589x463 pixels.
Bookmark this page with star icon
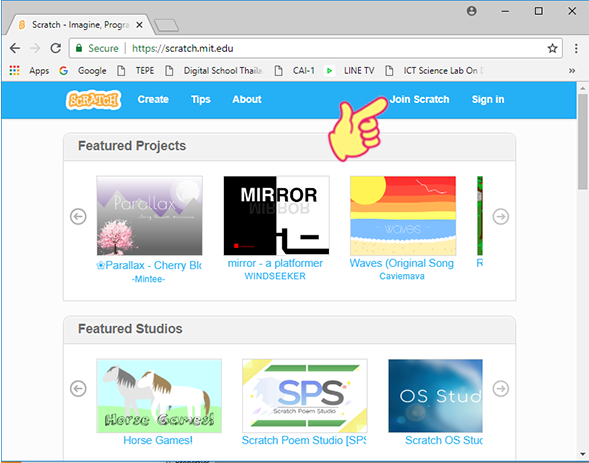pos(552,48)
